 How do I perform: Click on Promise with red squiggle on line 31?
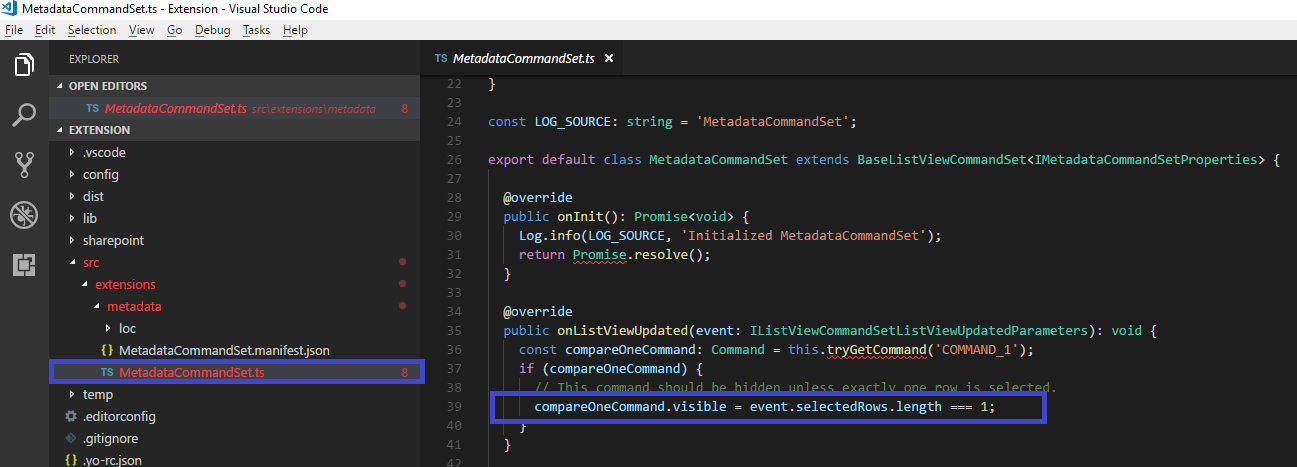pos(600,255)
